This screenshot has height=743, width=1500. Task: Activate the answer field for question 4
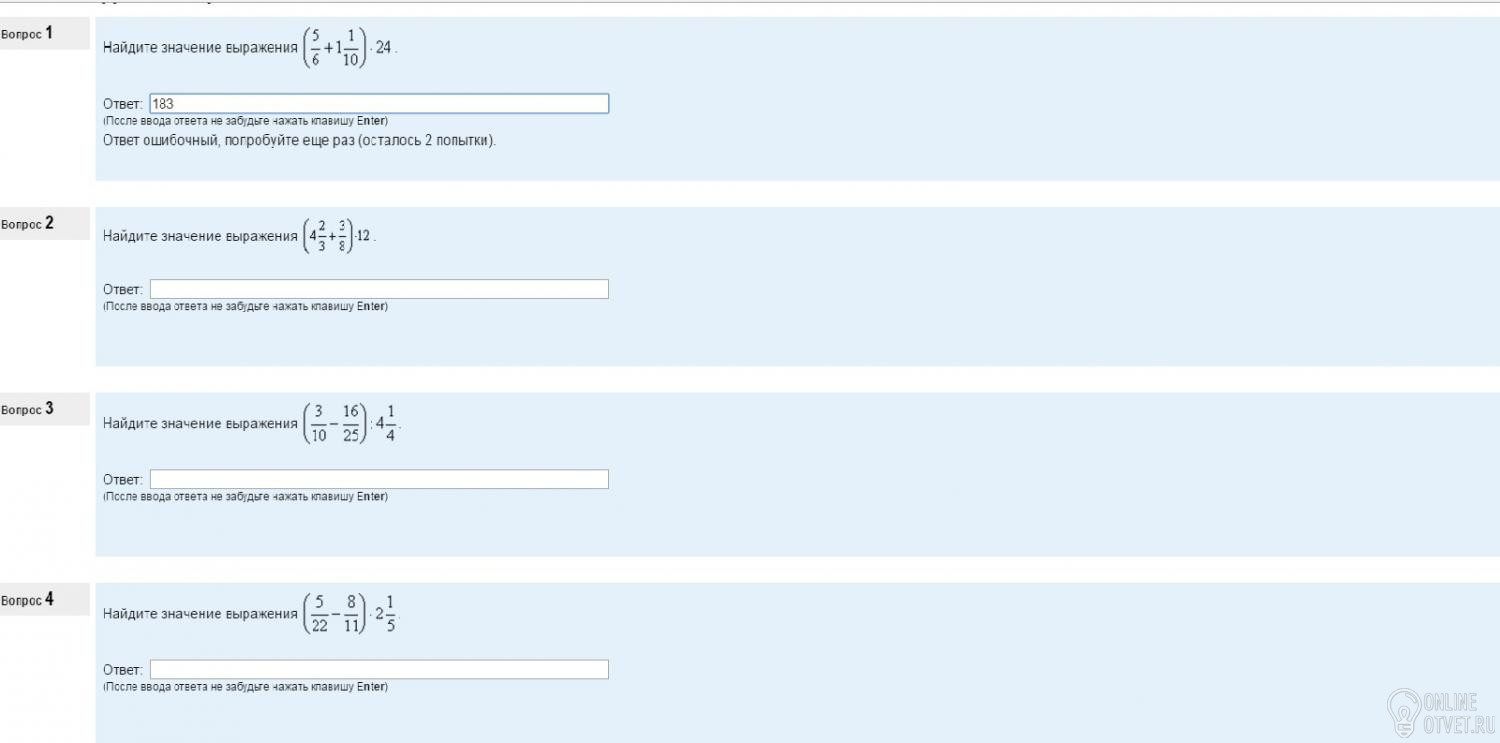tap(378, 669)
